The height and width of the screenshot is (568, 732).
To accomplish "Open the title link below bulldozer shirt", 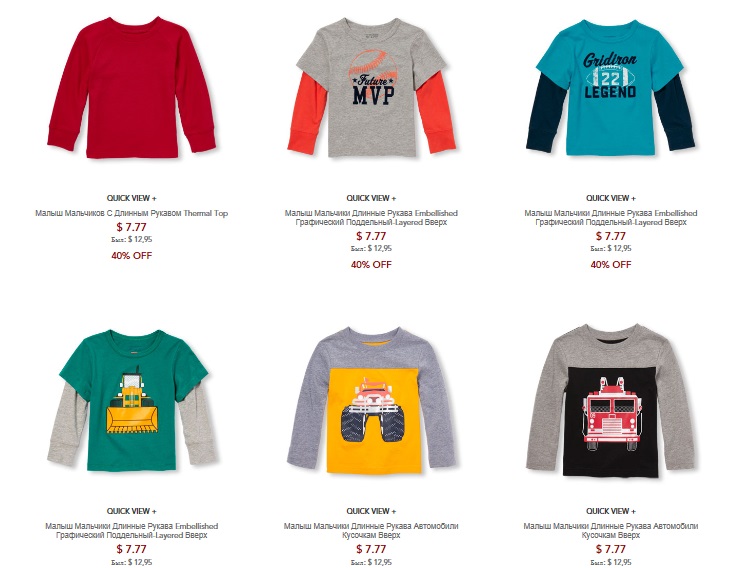I will point(132,531).
